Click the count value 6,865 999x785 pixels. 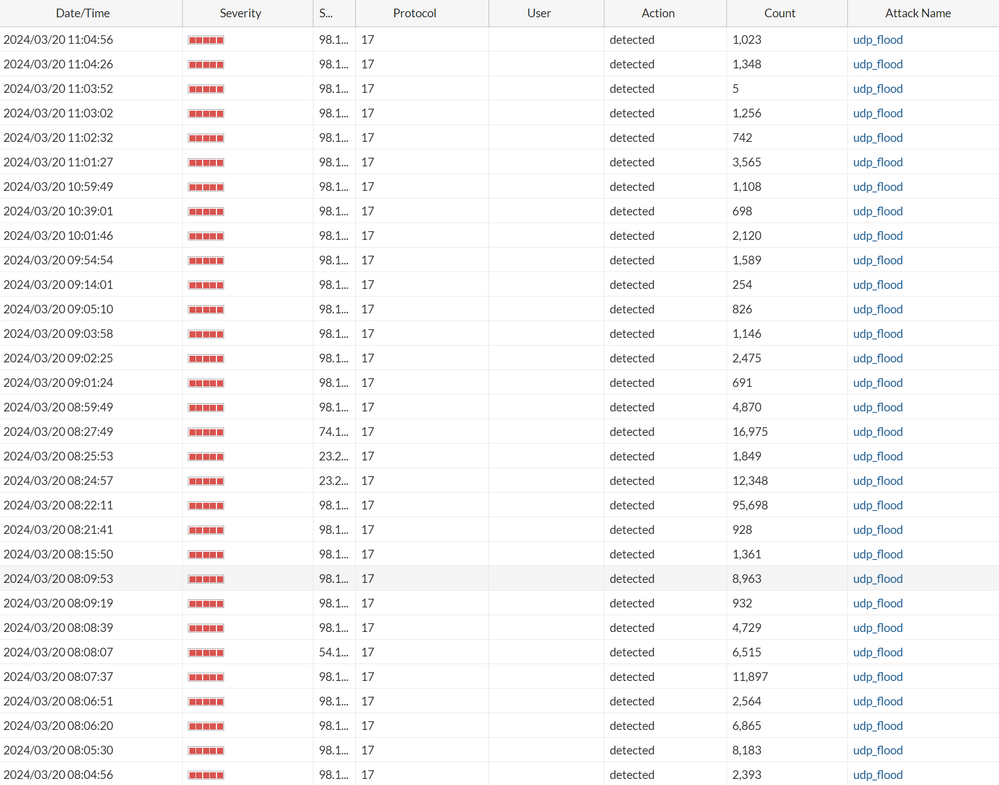(747, 726)
